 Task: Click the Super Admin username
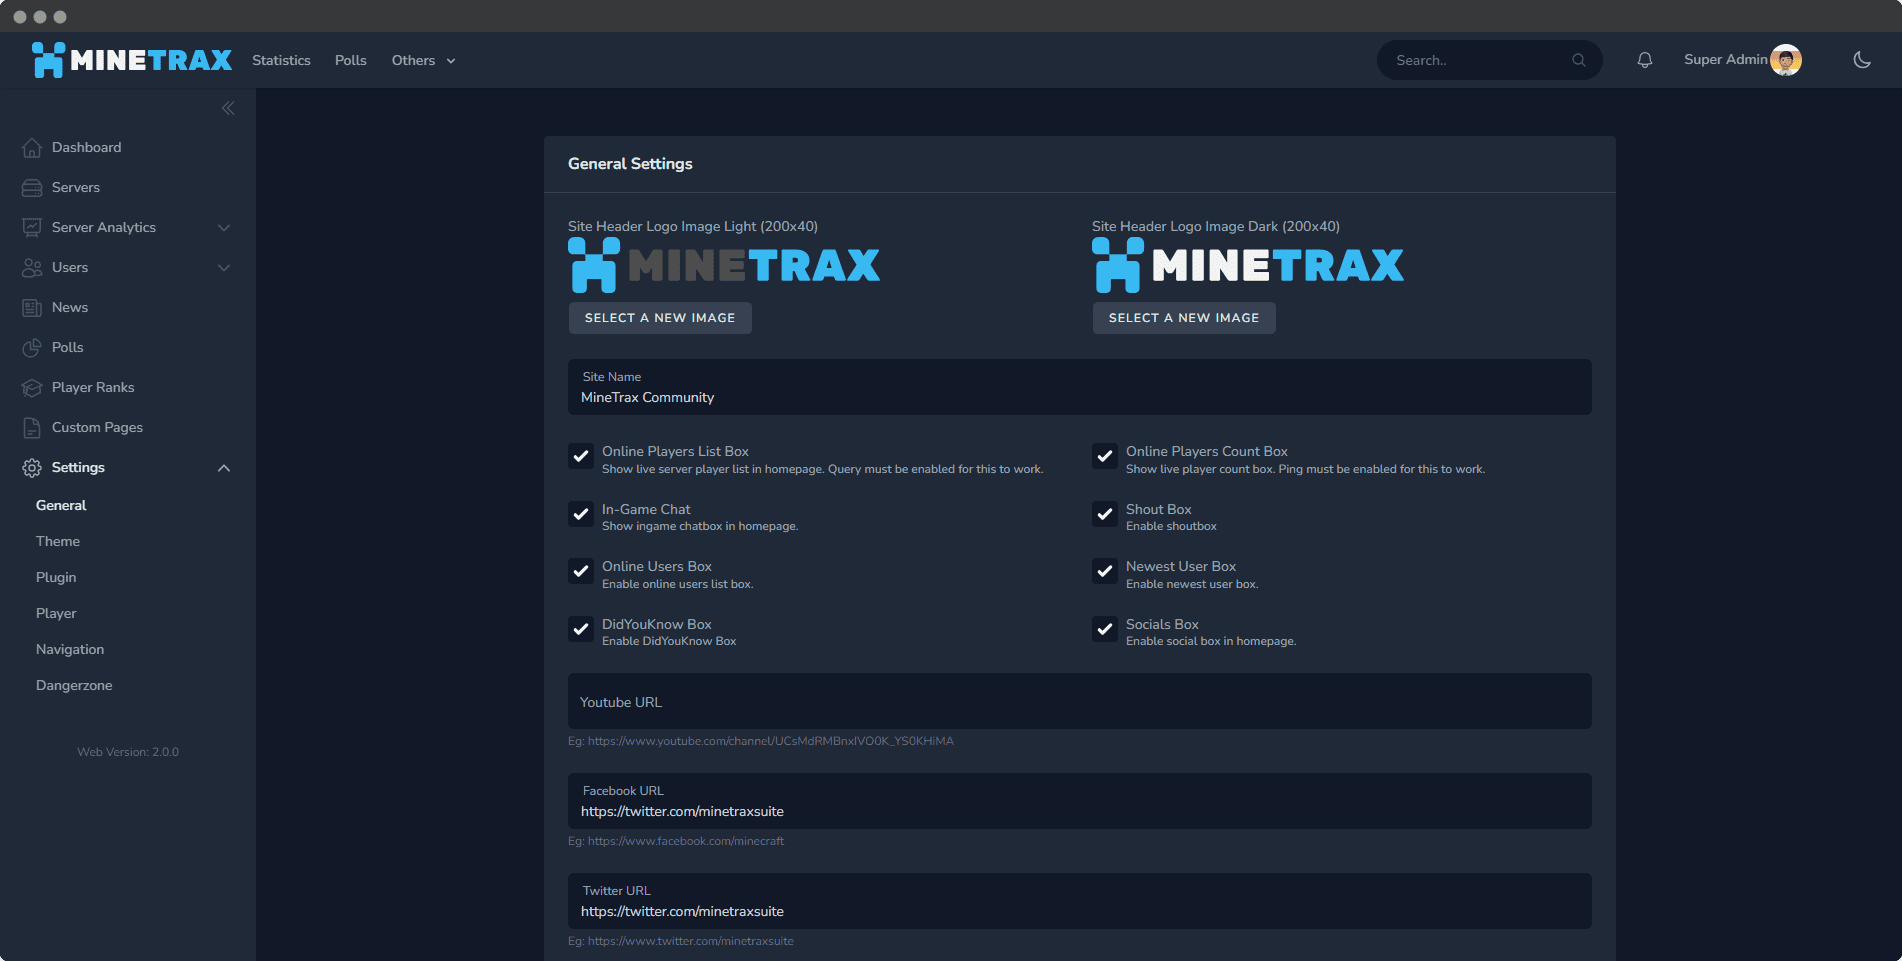coord(1725,60)
